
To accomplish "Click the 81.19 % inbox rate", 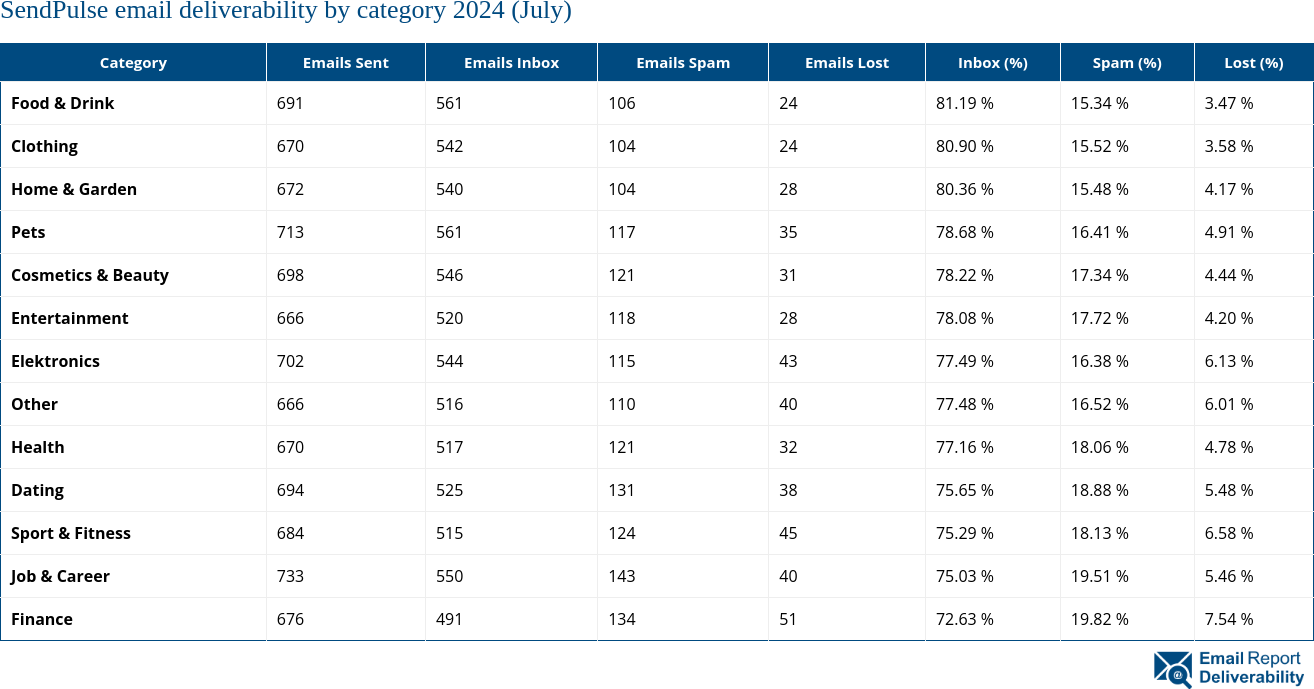I will point(965,103).
